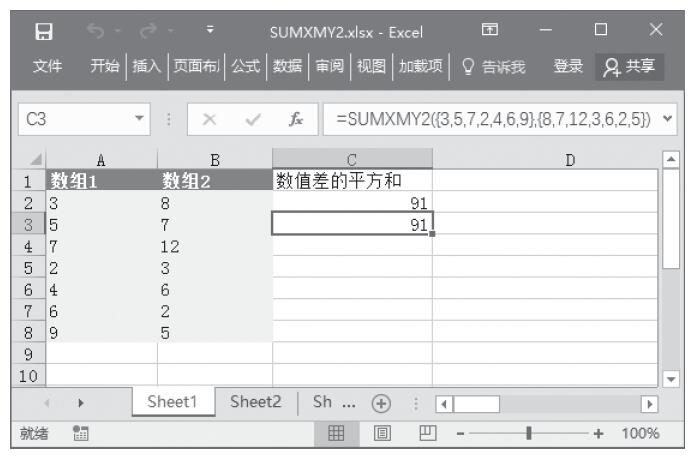
Task: Switch to Page Break Preview
Action: [424, 433]
